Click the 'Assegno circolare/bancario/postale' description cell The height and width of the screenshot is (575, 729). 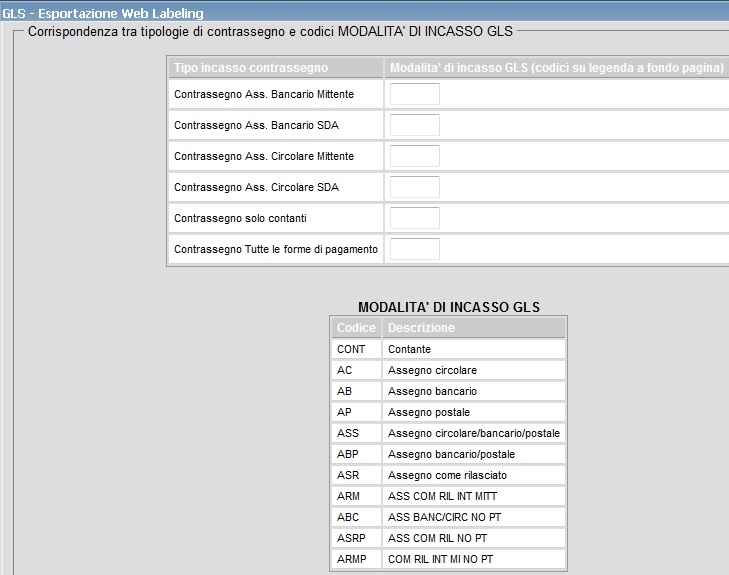pos(474,433)
